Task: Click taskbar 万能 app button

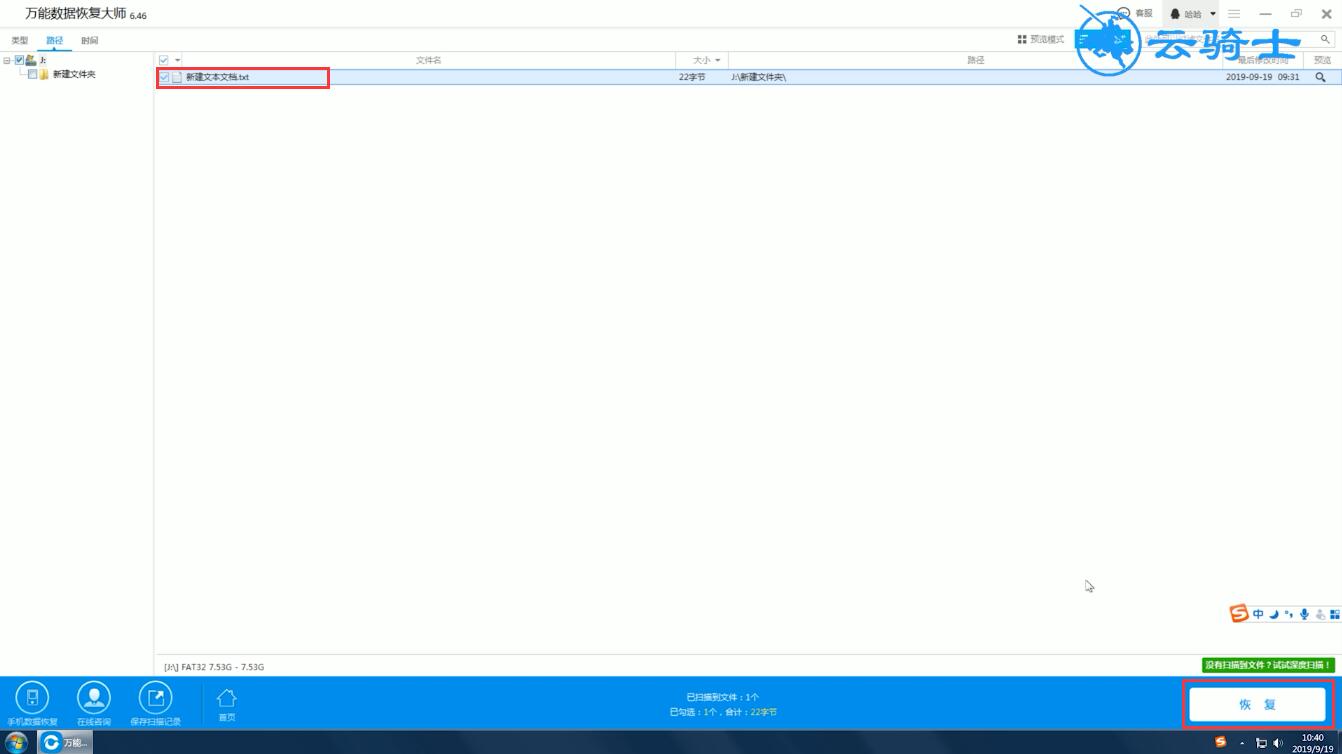Action: pos(64,742)
